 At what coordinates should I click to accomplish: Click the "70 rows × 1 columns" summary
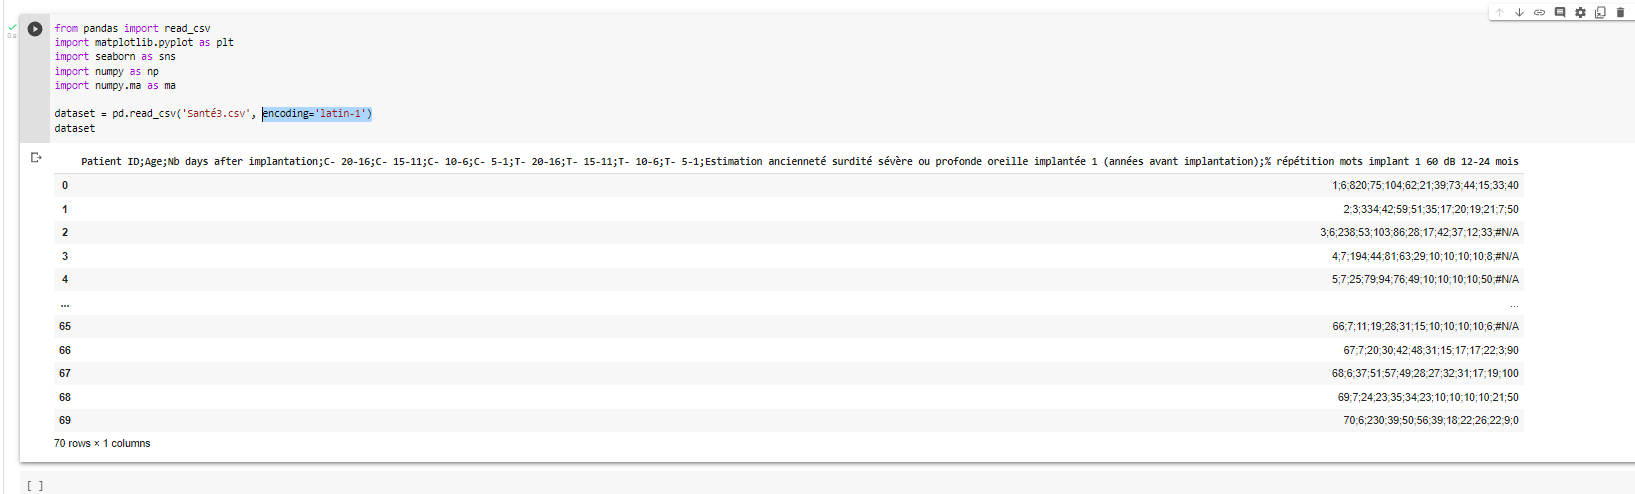[102, 444]
